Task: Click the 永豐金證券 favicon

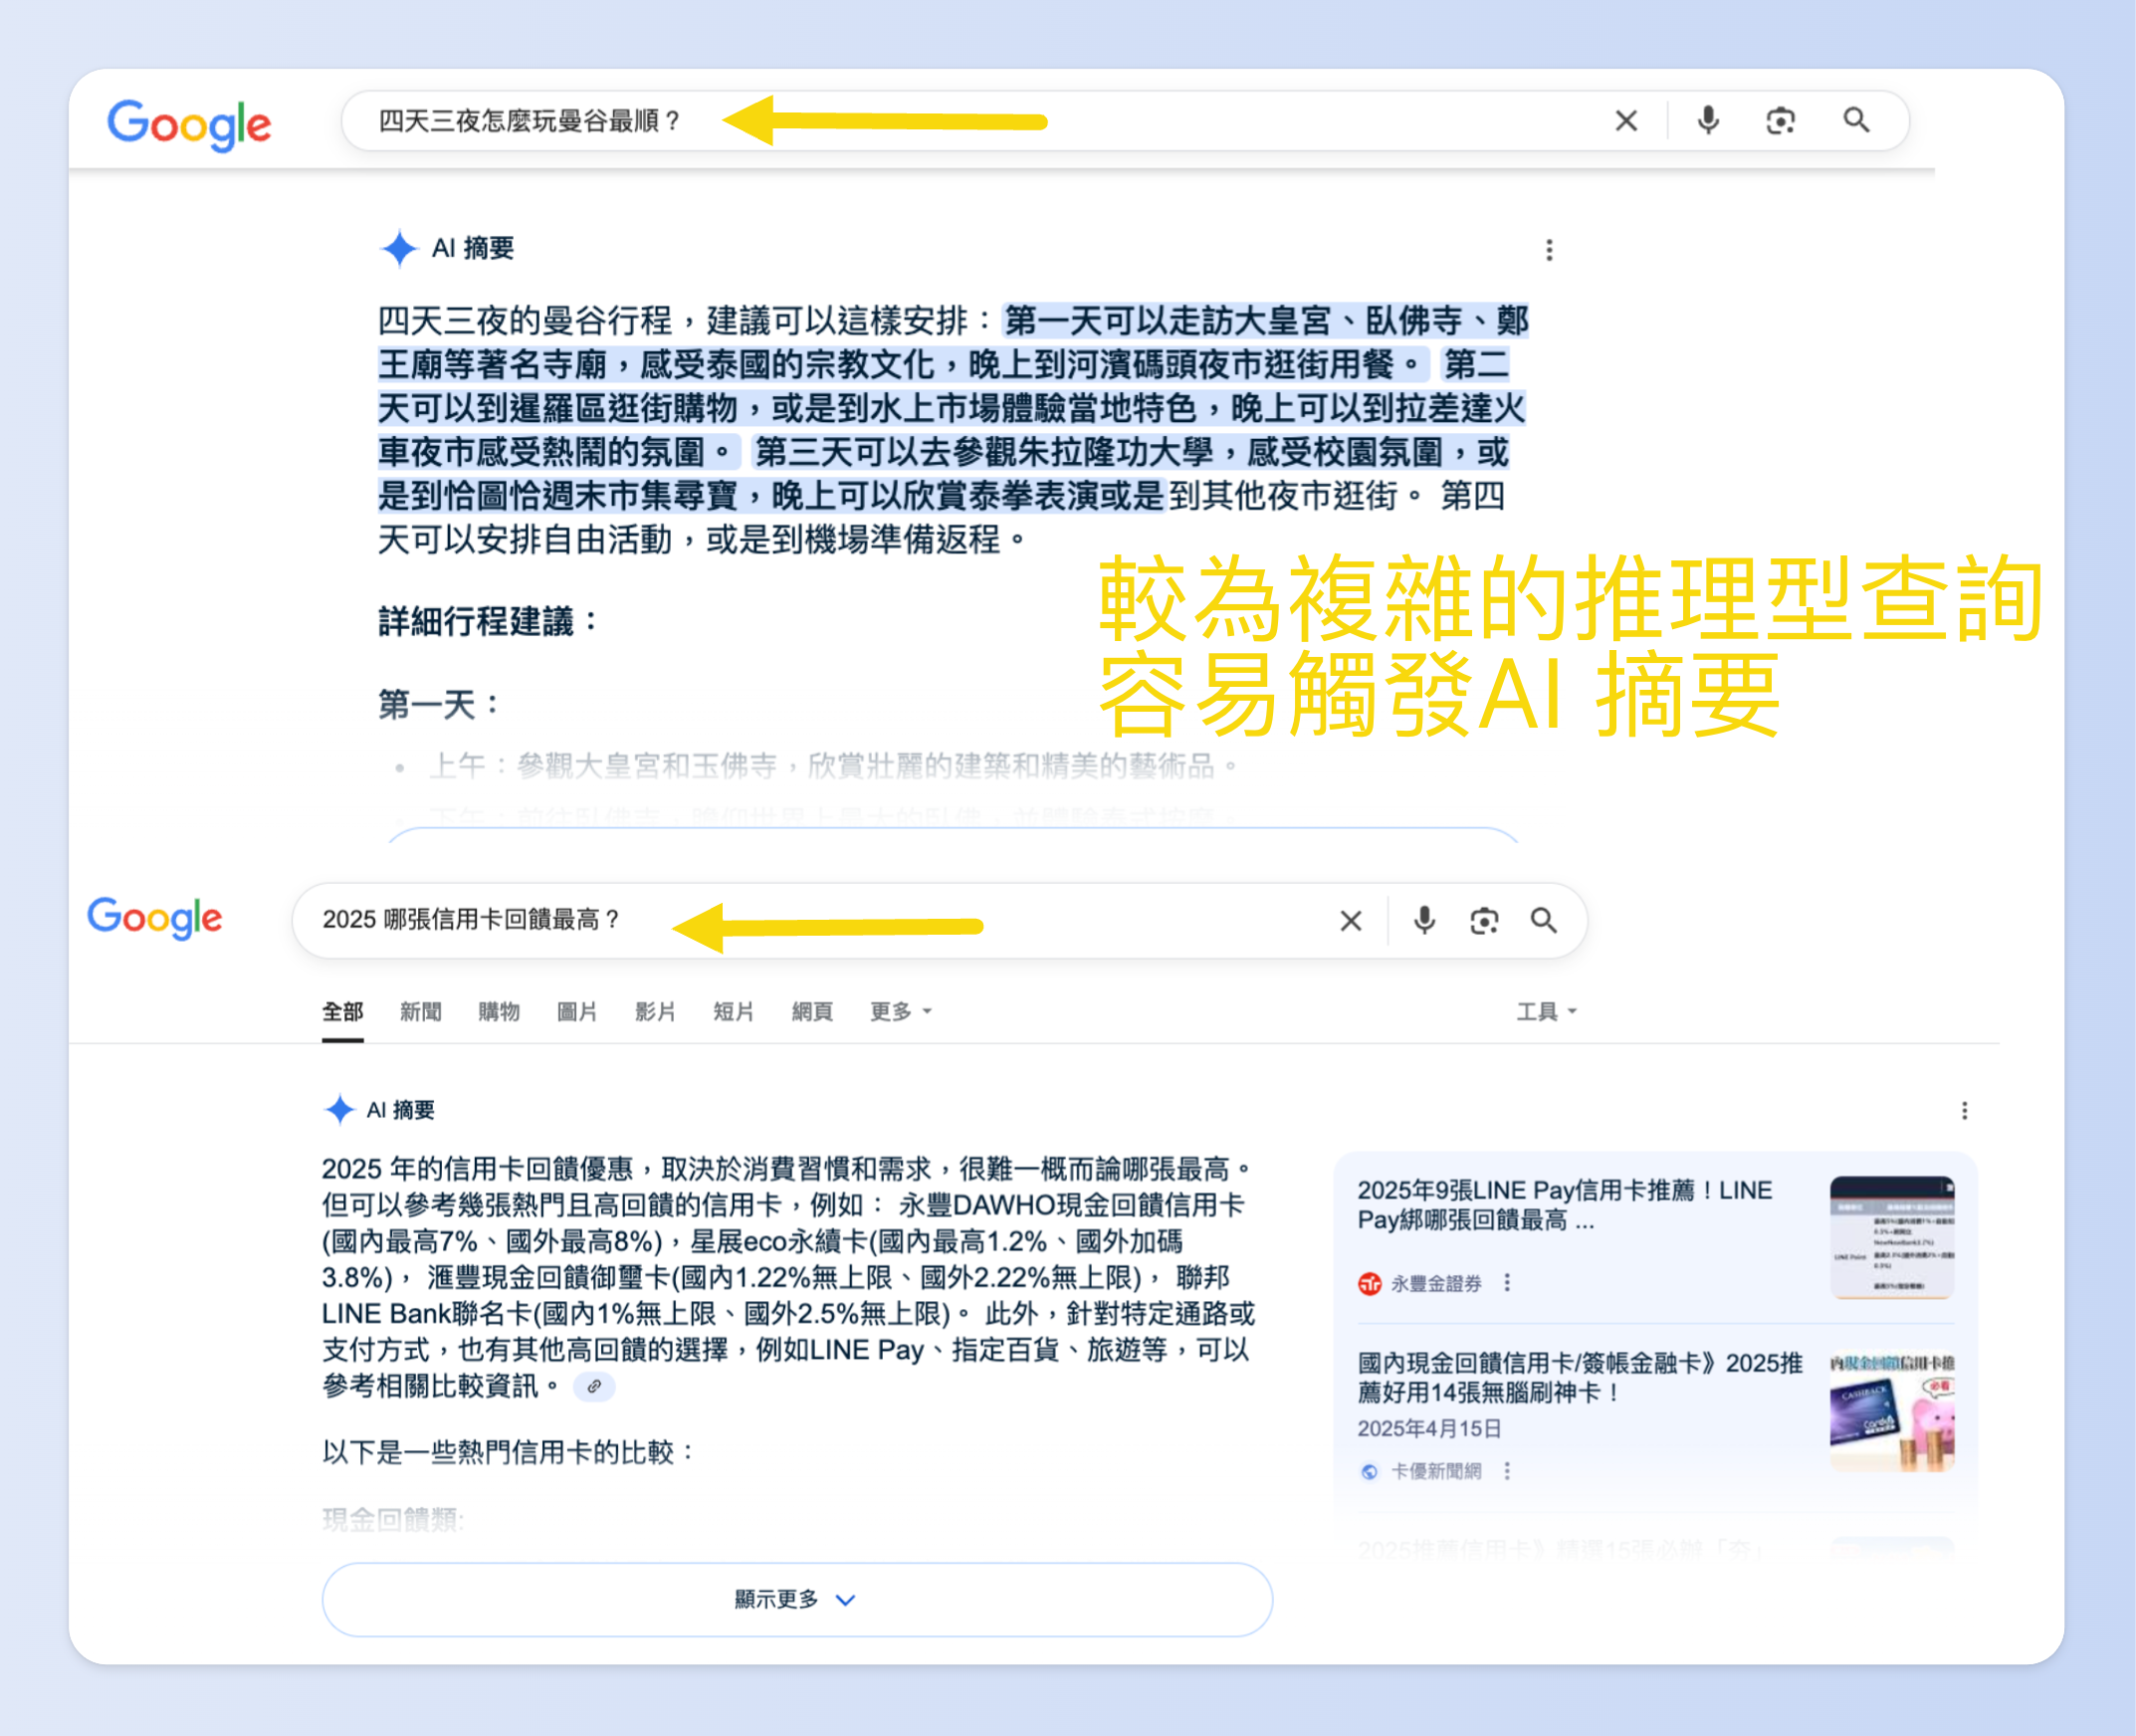Action: pos(1369,1283)
